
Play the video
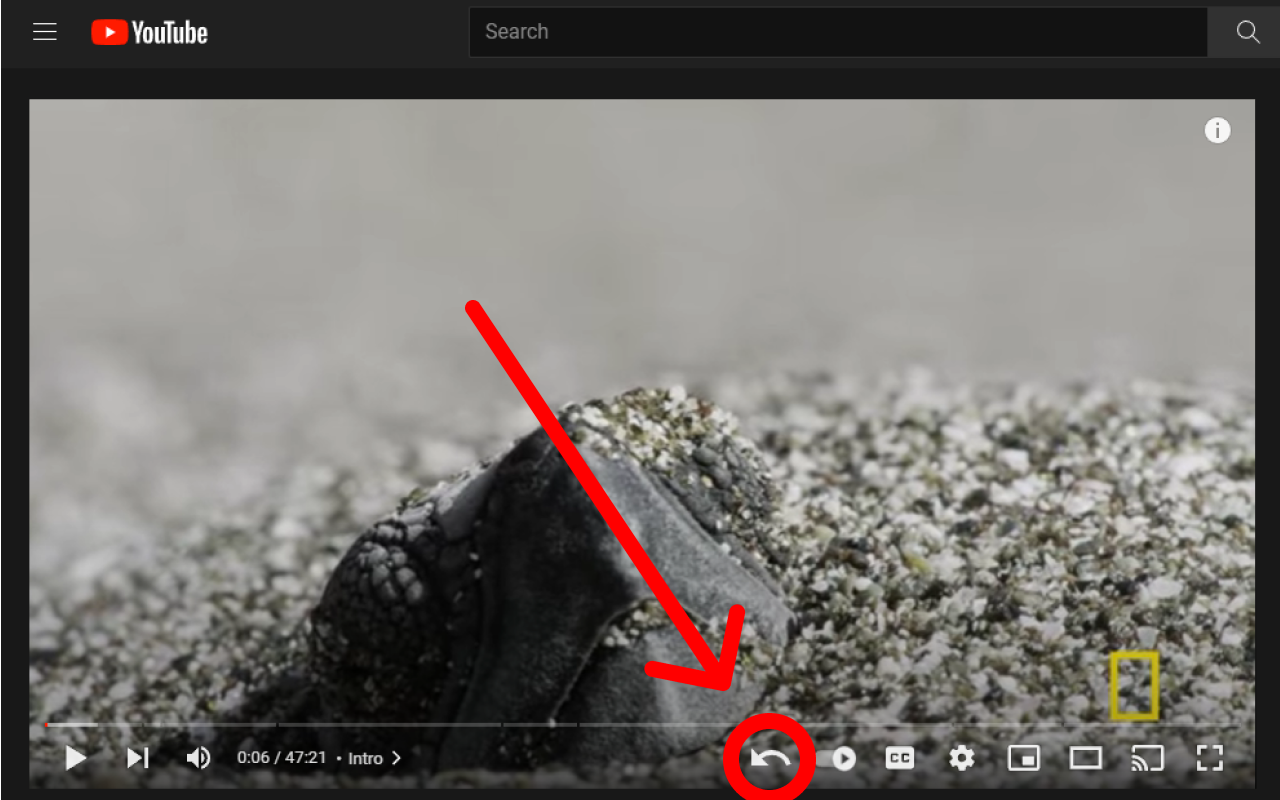(x=75, y=758)
